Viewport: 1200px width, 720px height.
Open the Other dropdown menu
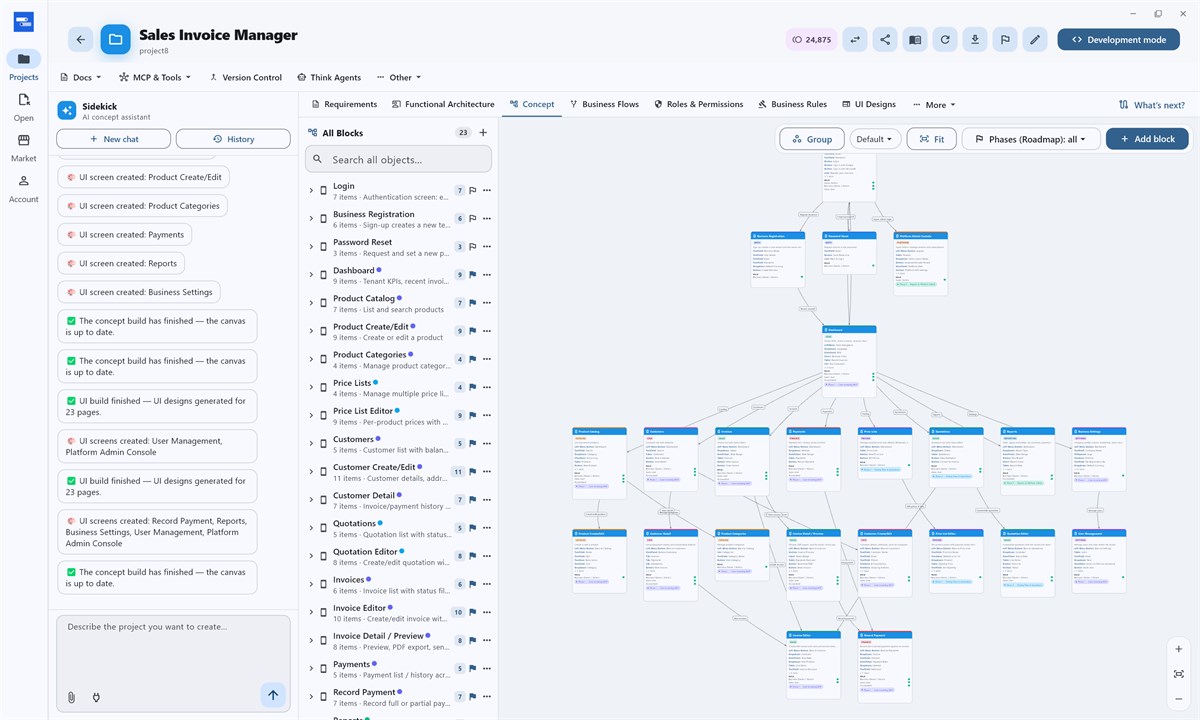point(399,77)
